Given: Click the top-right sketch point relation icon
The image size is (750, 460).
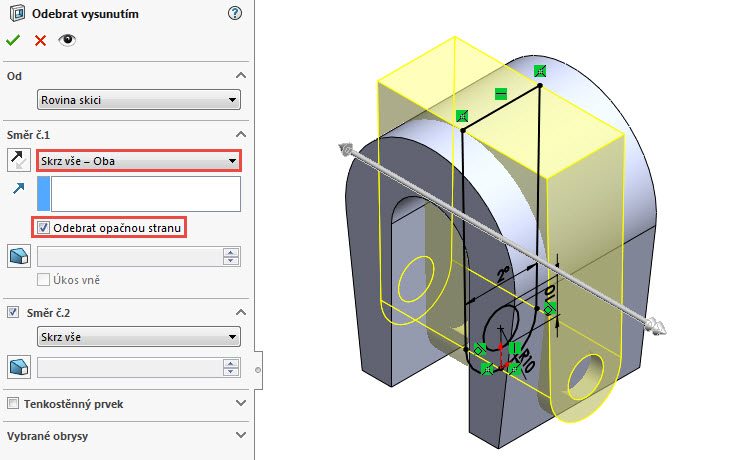Looking at the screenshot, I should 540,71.
